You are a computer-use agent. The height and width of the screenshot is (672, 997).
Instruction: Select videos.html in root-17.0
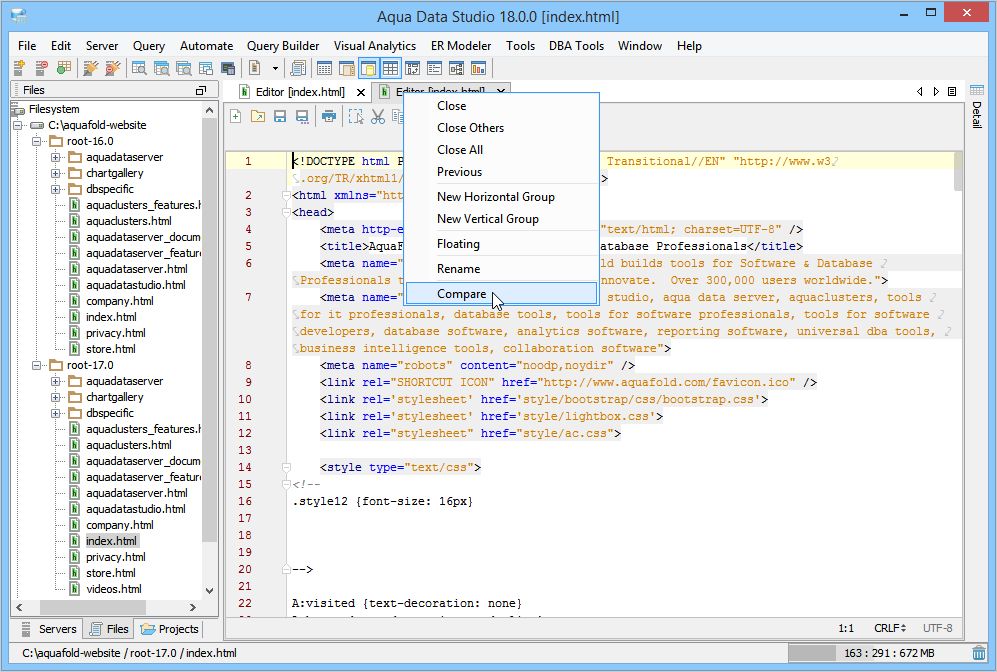(113, 589)
